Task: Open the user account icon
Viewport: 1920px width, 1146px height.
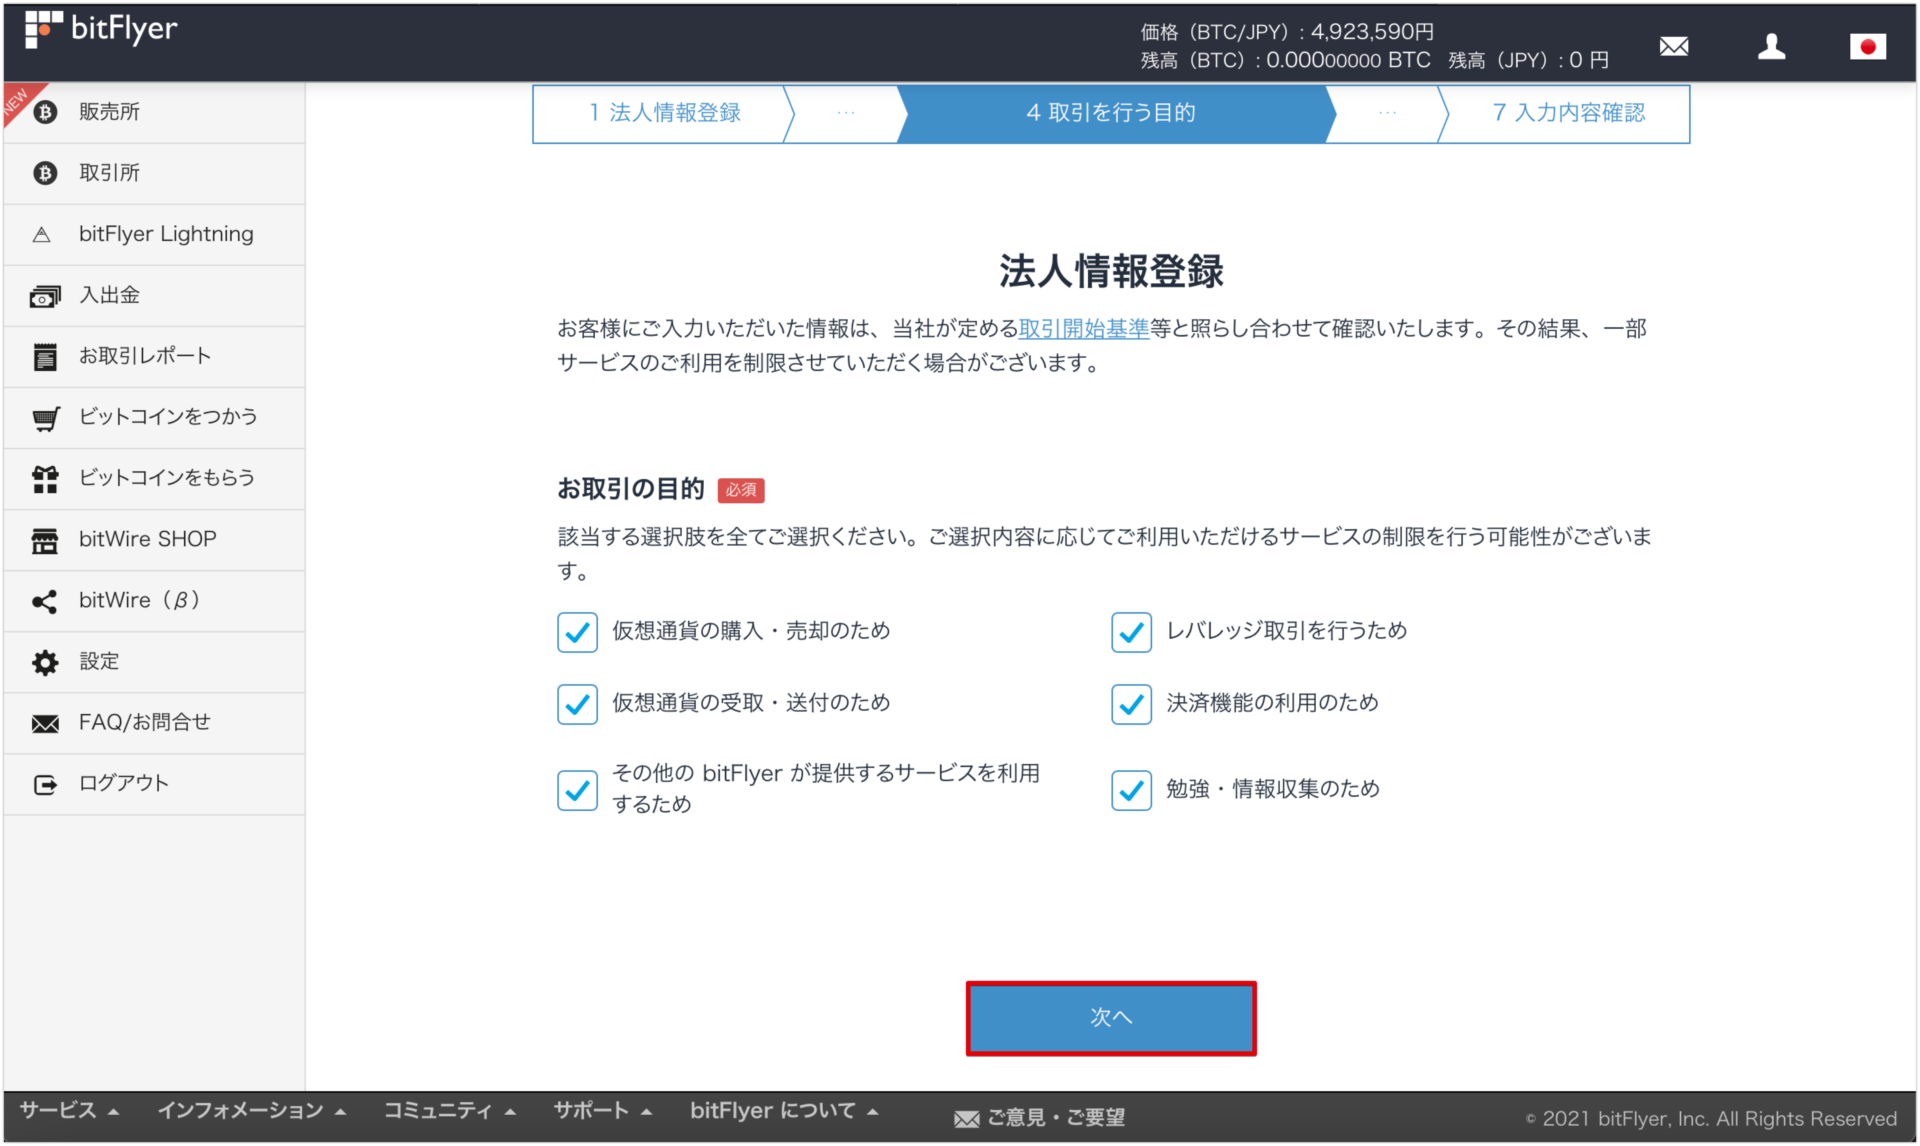Action: coord(1771,45)
